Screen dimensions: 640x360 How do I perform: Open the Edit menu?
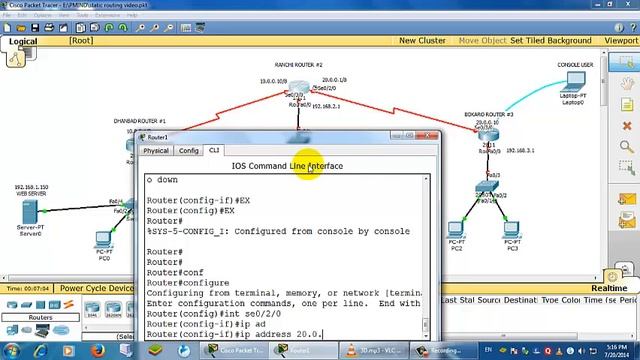(x=22, y=15)
